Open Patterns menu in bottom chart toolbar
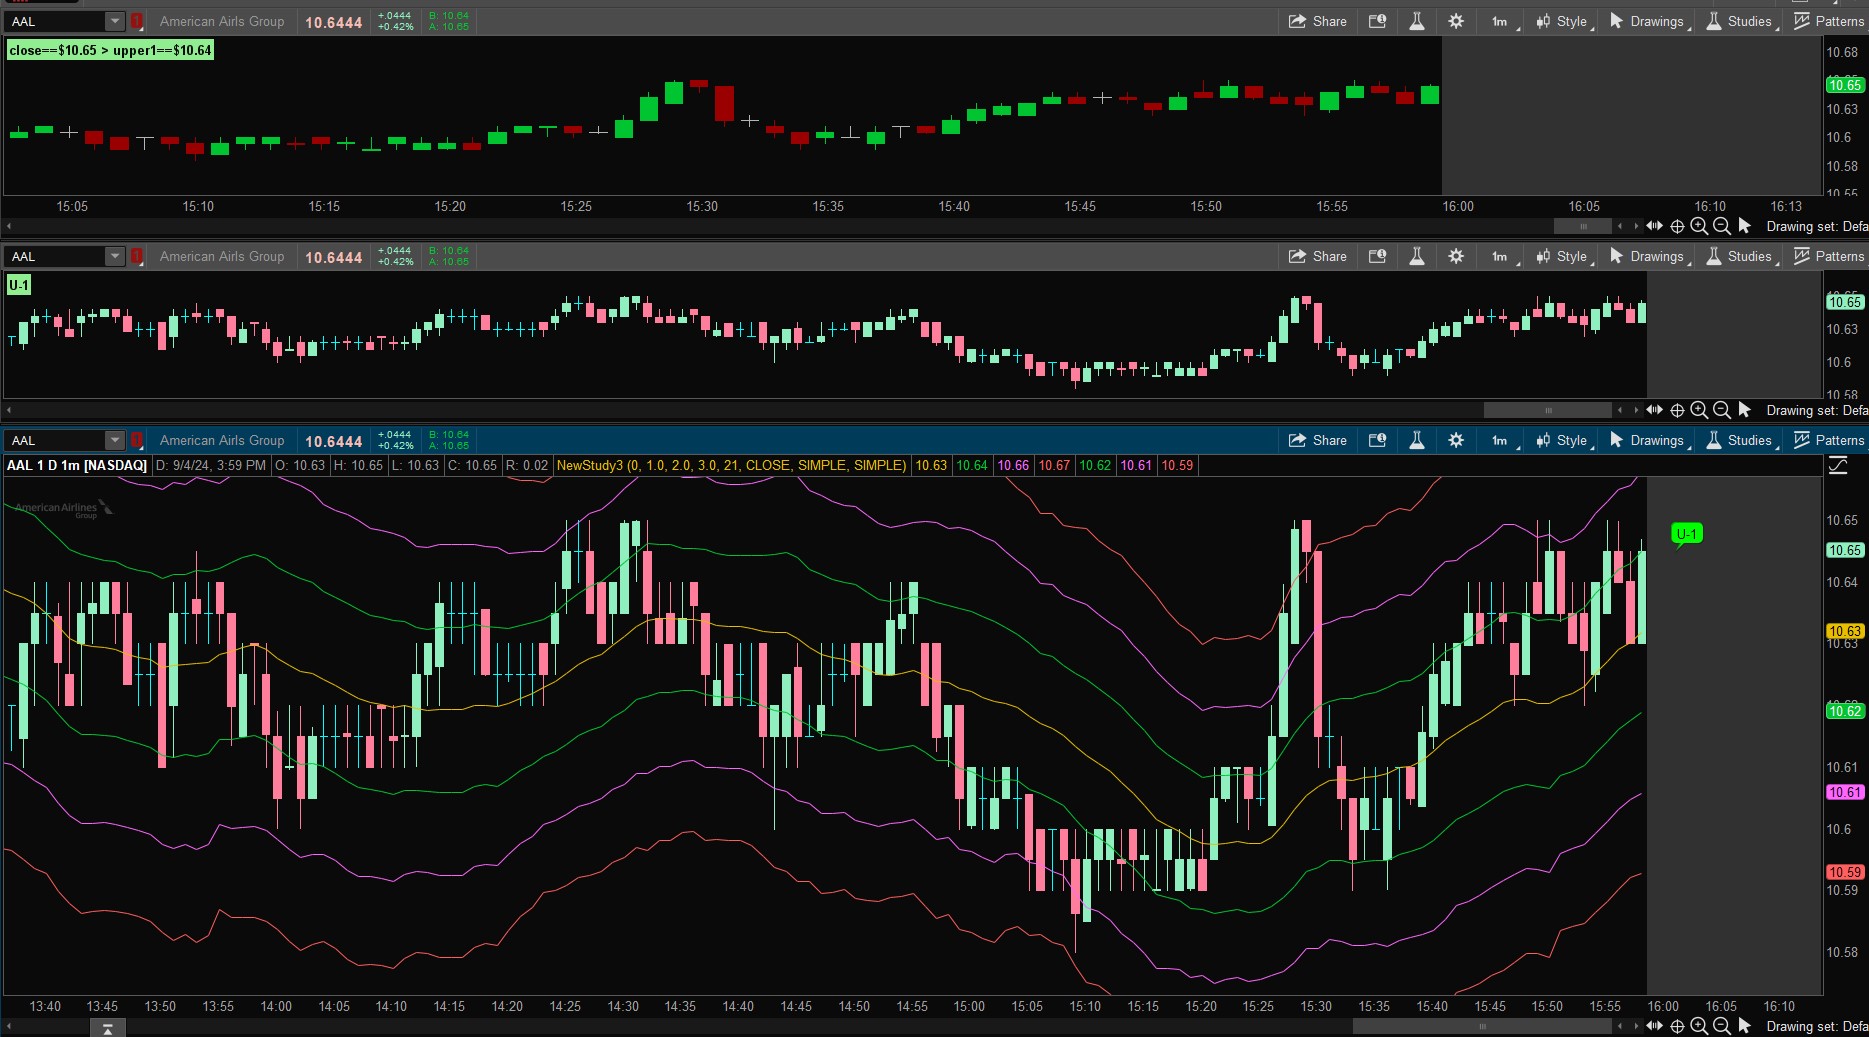1869x1037 pixels. pyautogui.click(x=1829, y=440)
